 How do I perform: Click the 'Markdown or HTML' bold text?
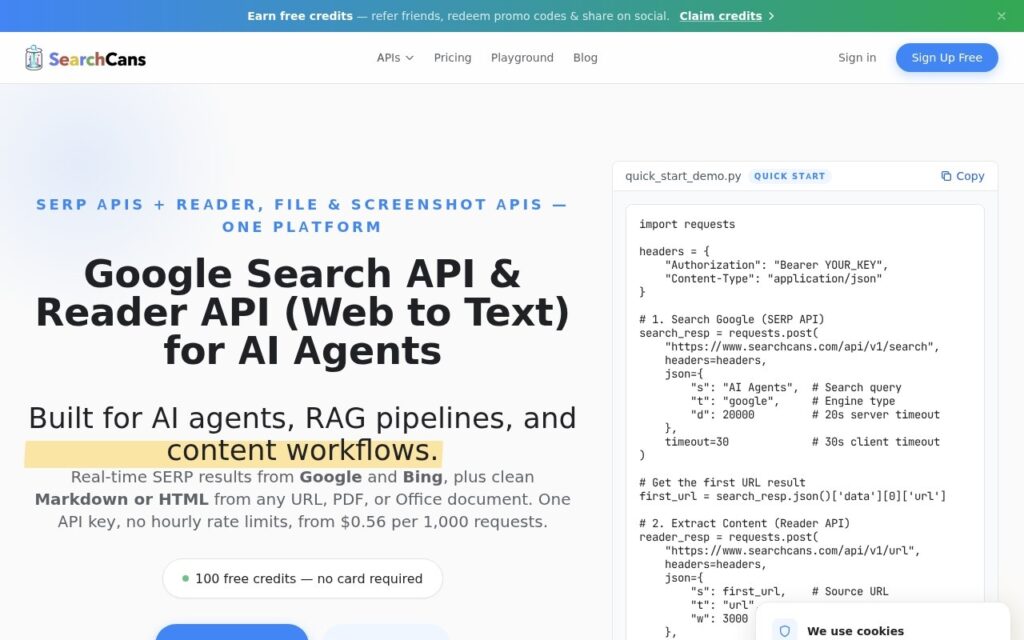tap(121, 500)
